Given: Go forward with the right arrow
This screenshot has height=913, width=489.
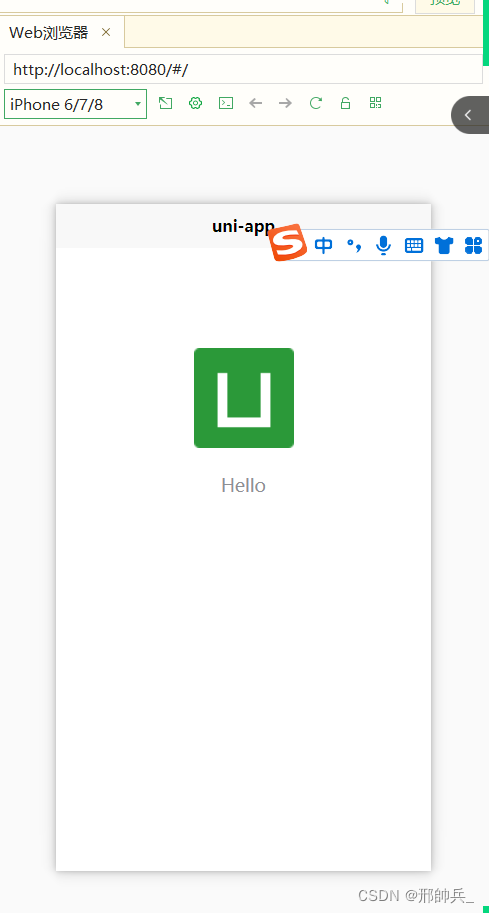Looking at the screenshot, I should [285, 104].
